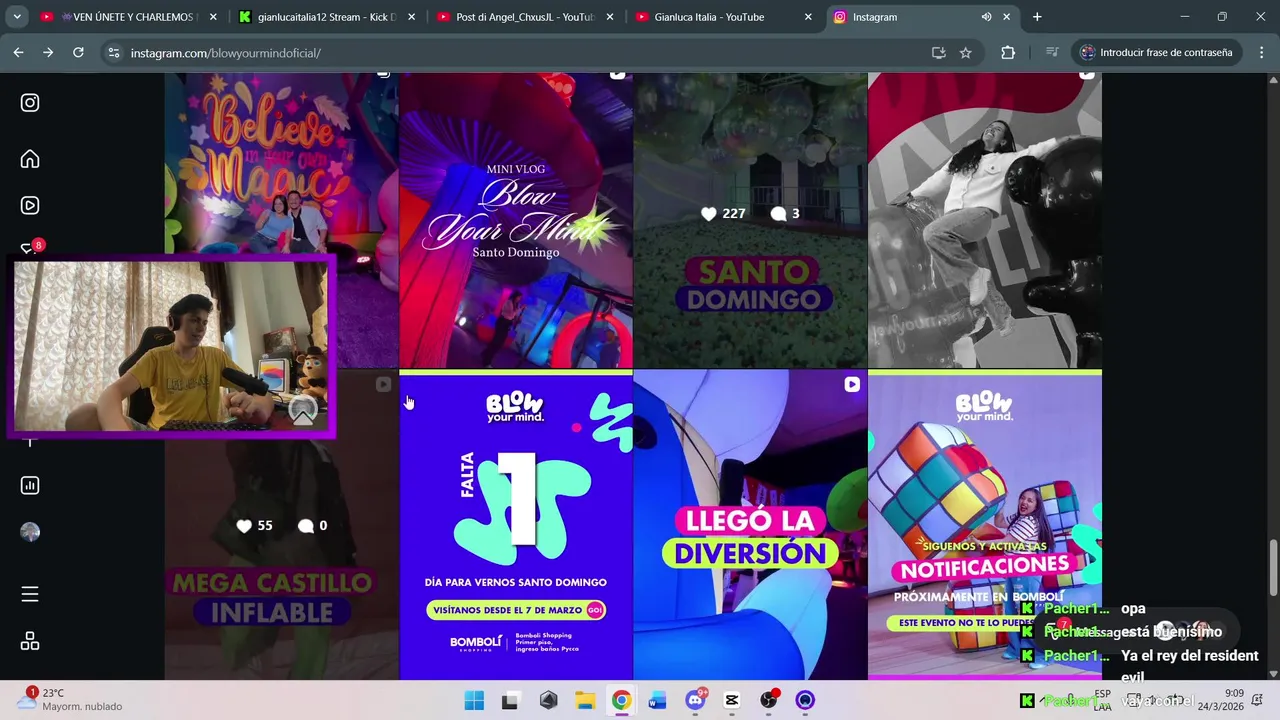The width and height of the screenshot is (1280, 720).
Task: Click the 227 likes count
Action: click(723, 213)
